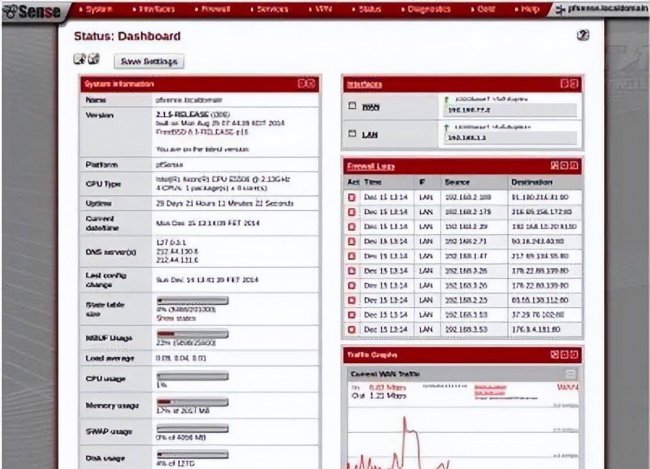Minimize the Traffic Graphs widget
650x469 pixels.
coord(564,354)
